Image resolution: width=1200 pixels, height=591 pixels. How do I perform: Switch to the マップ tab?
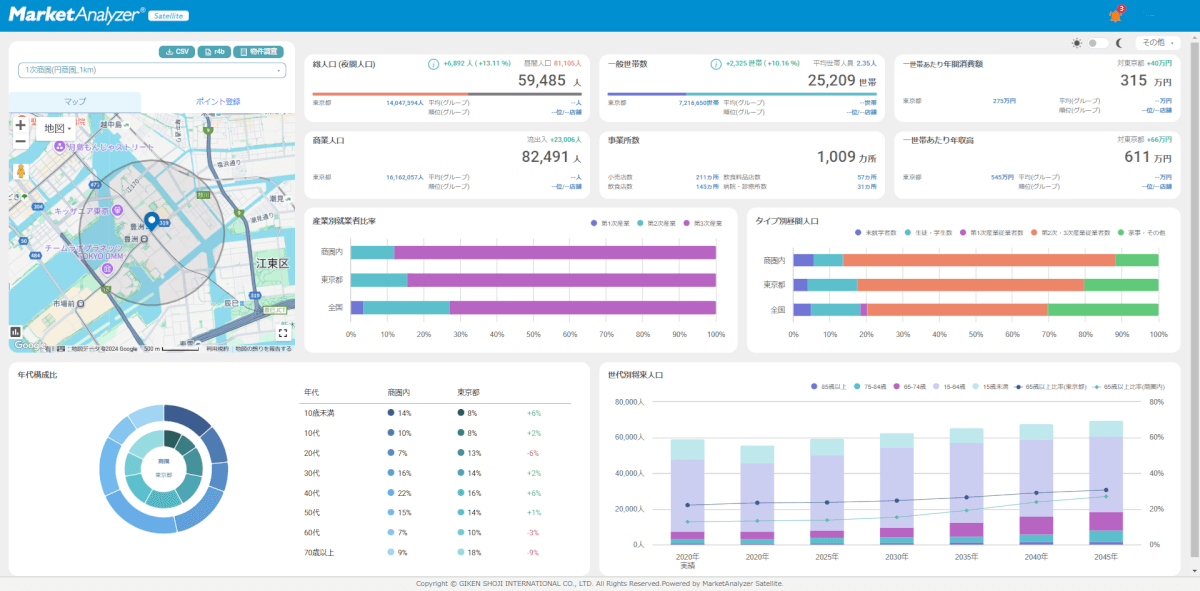[x=75, y=102]
